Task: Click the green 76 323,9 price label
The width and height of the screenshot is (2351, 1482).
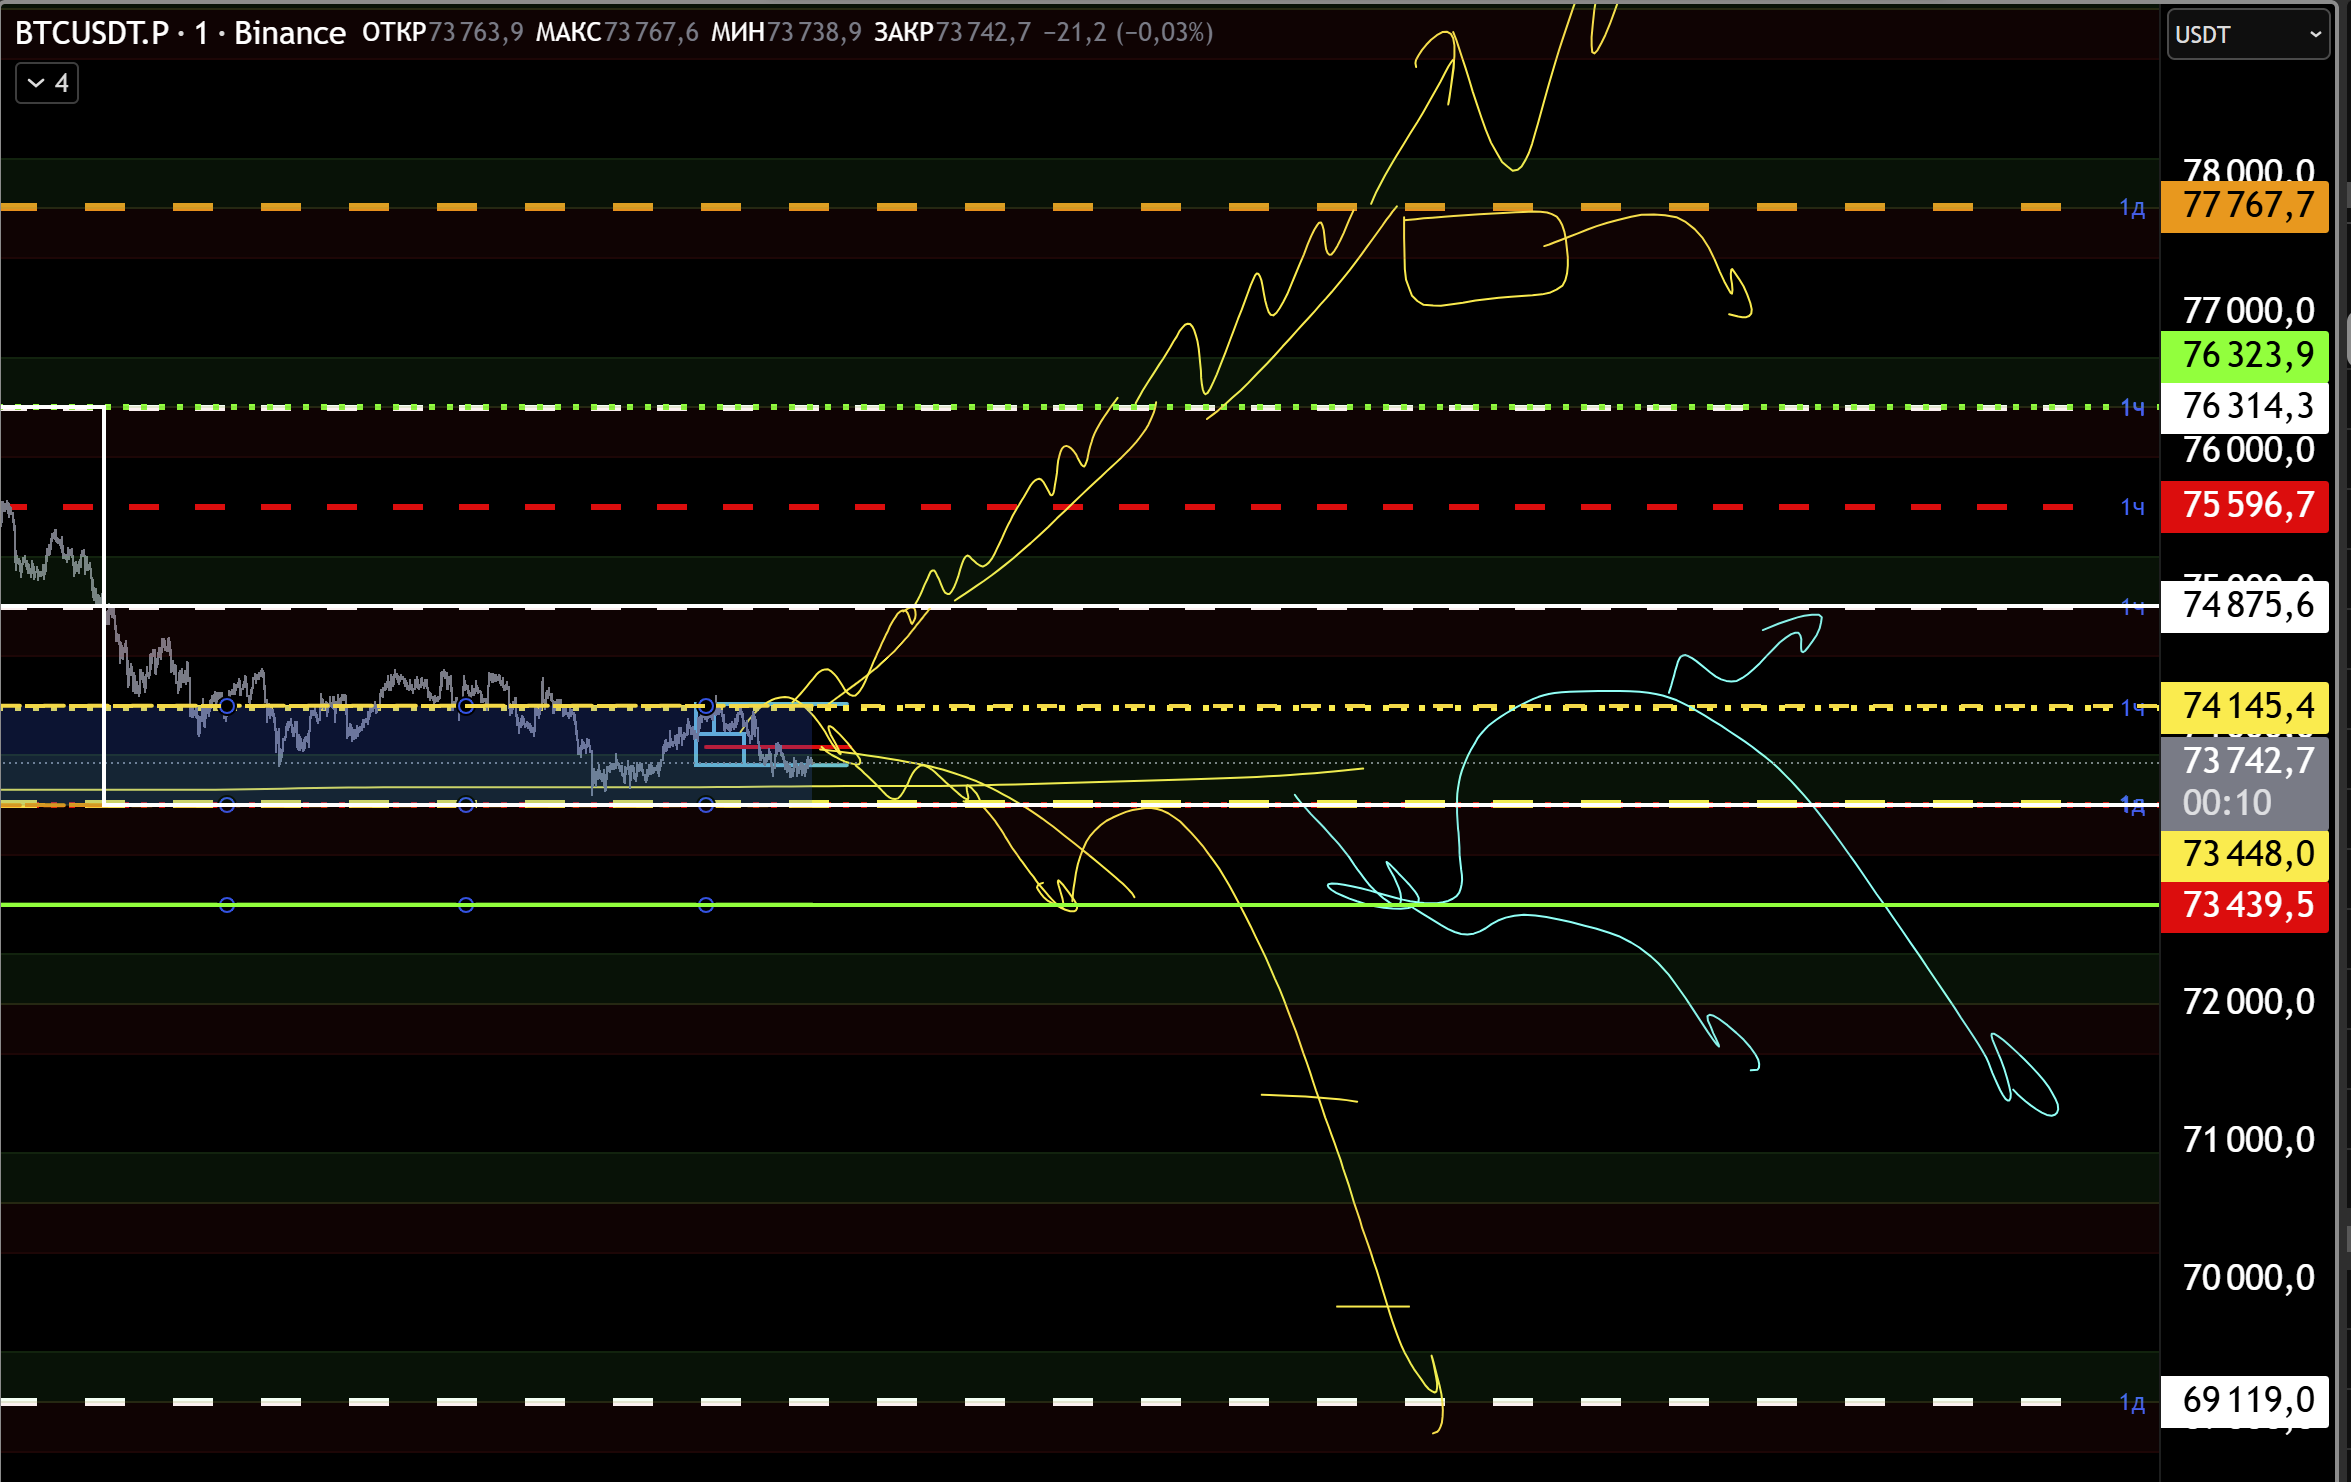Action: tap(2245, 355)
